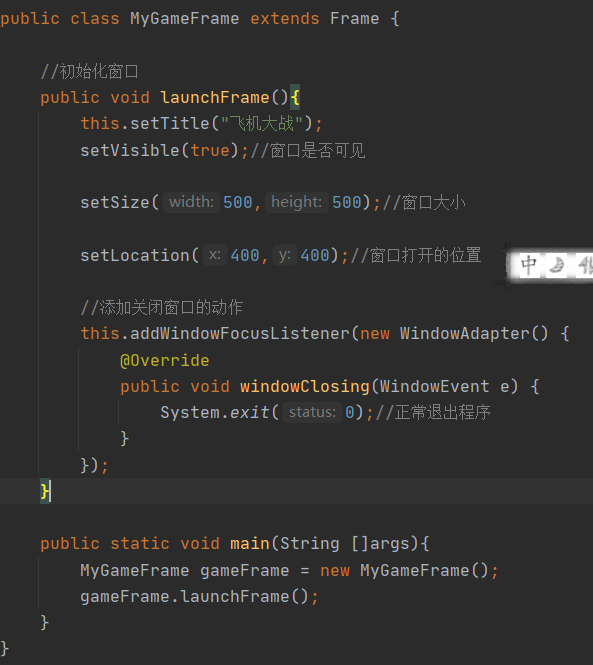Click the MyGameFrame class name in declaration
Viewport: 593px width, 665px height.
(x=185, y=19)
